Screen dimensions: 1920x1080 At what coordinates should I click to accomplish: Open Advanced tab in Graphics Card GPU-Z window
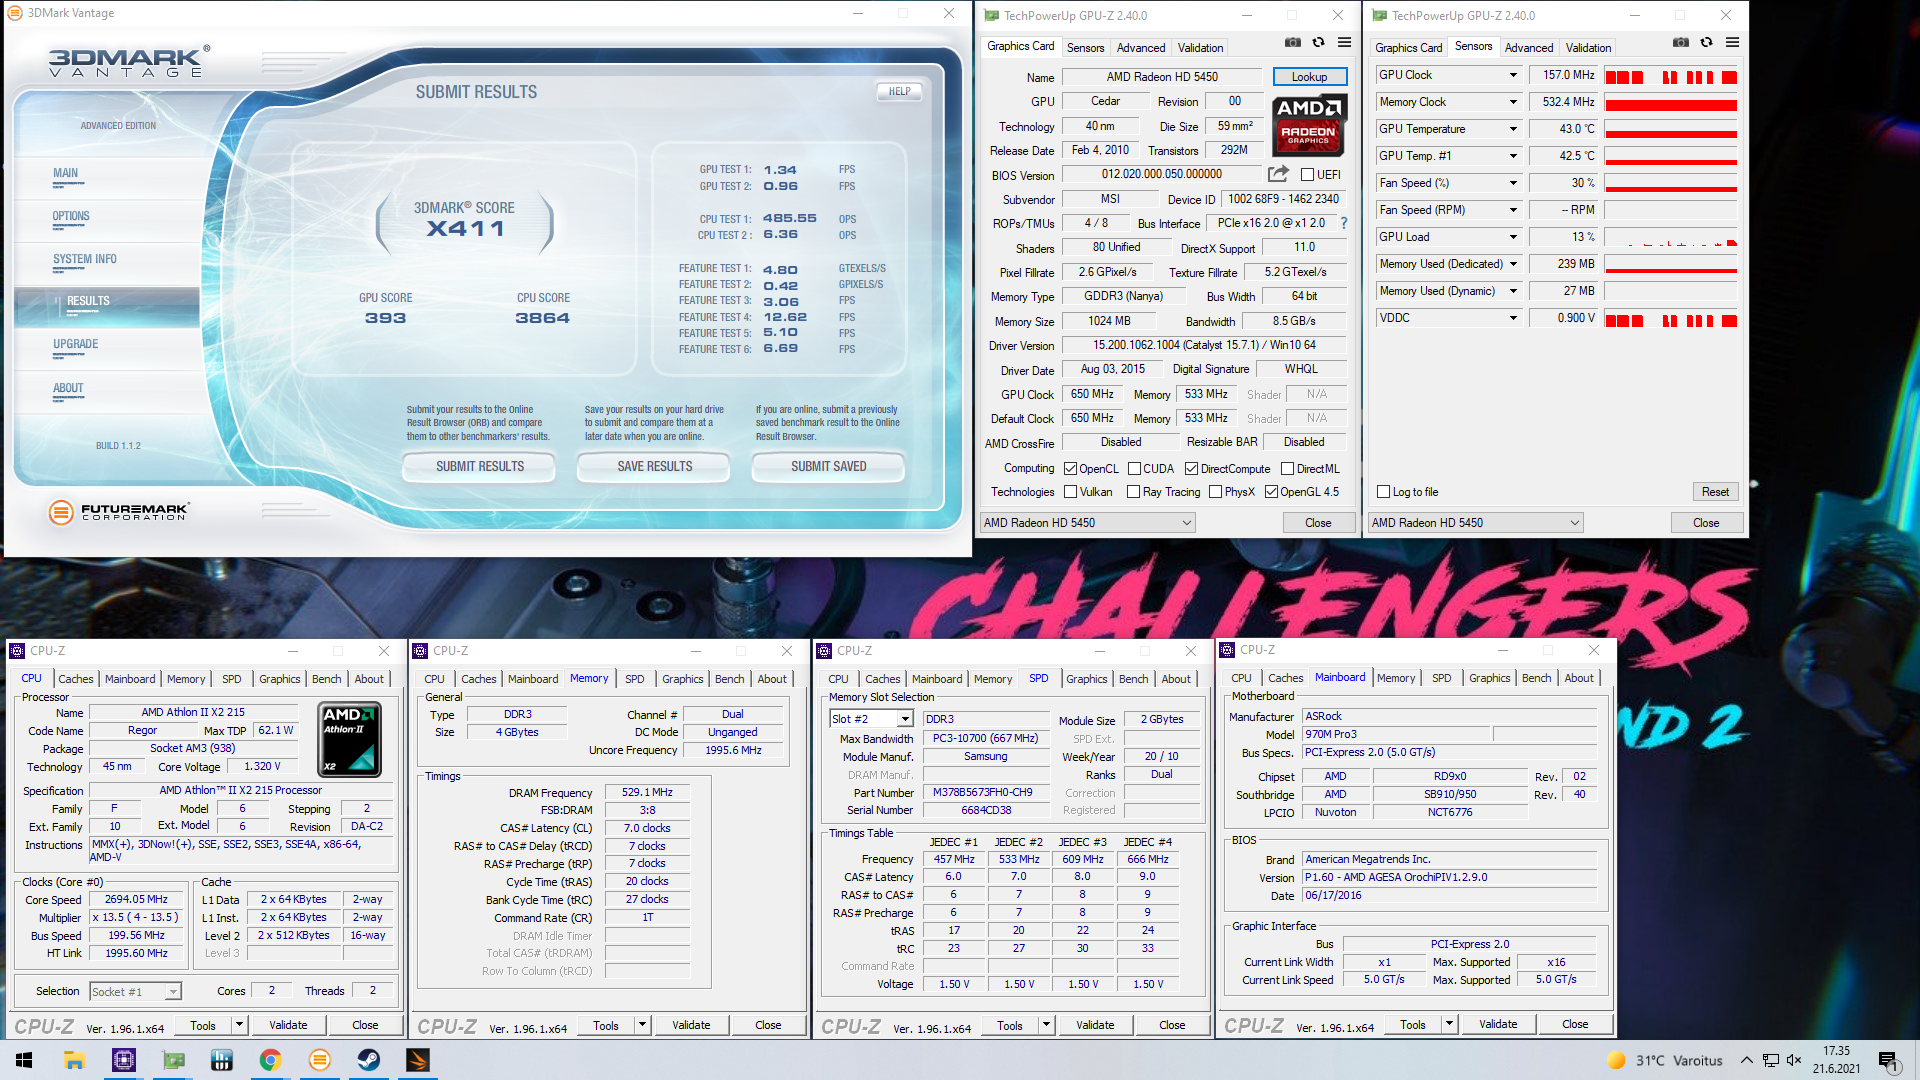tap(1141, 47)
